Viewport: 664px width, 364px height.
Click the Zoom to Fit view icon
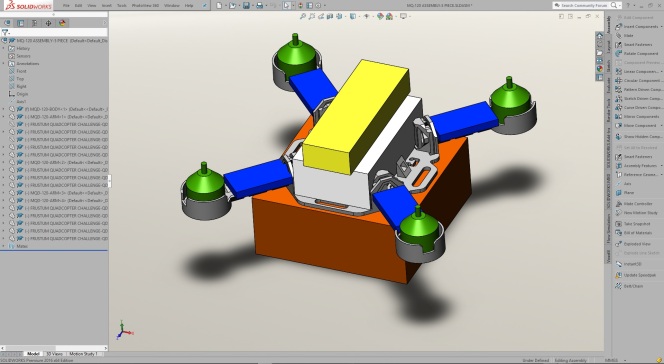[x=302, y=17]
